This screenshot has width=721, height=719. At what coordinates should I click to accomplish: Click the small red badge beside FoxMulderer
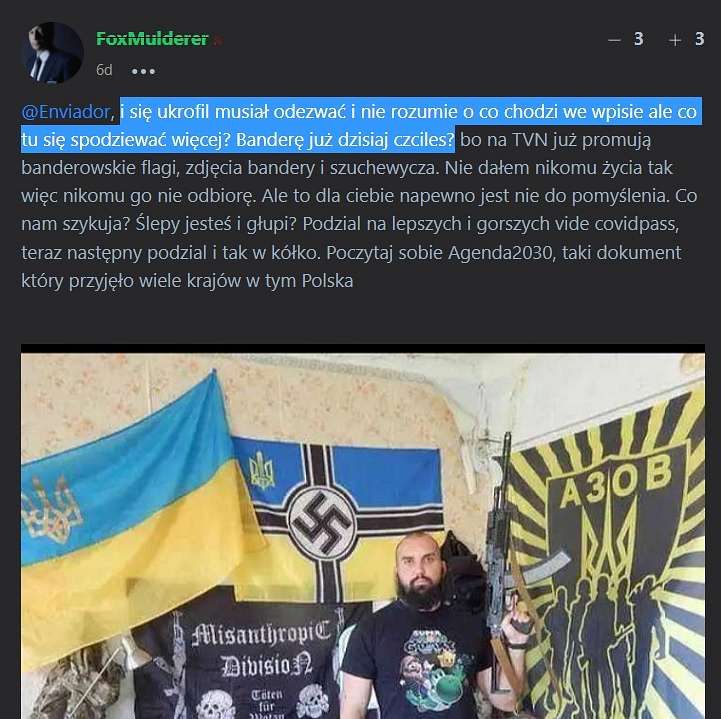click(x=218, y=41)
